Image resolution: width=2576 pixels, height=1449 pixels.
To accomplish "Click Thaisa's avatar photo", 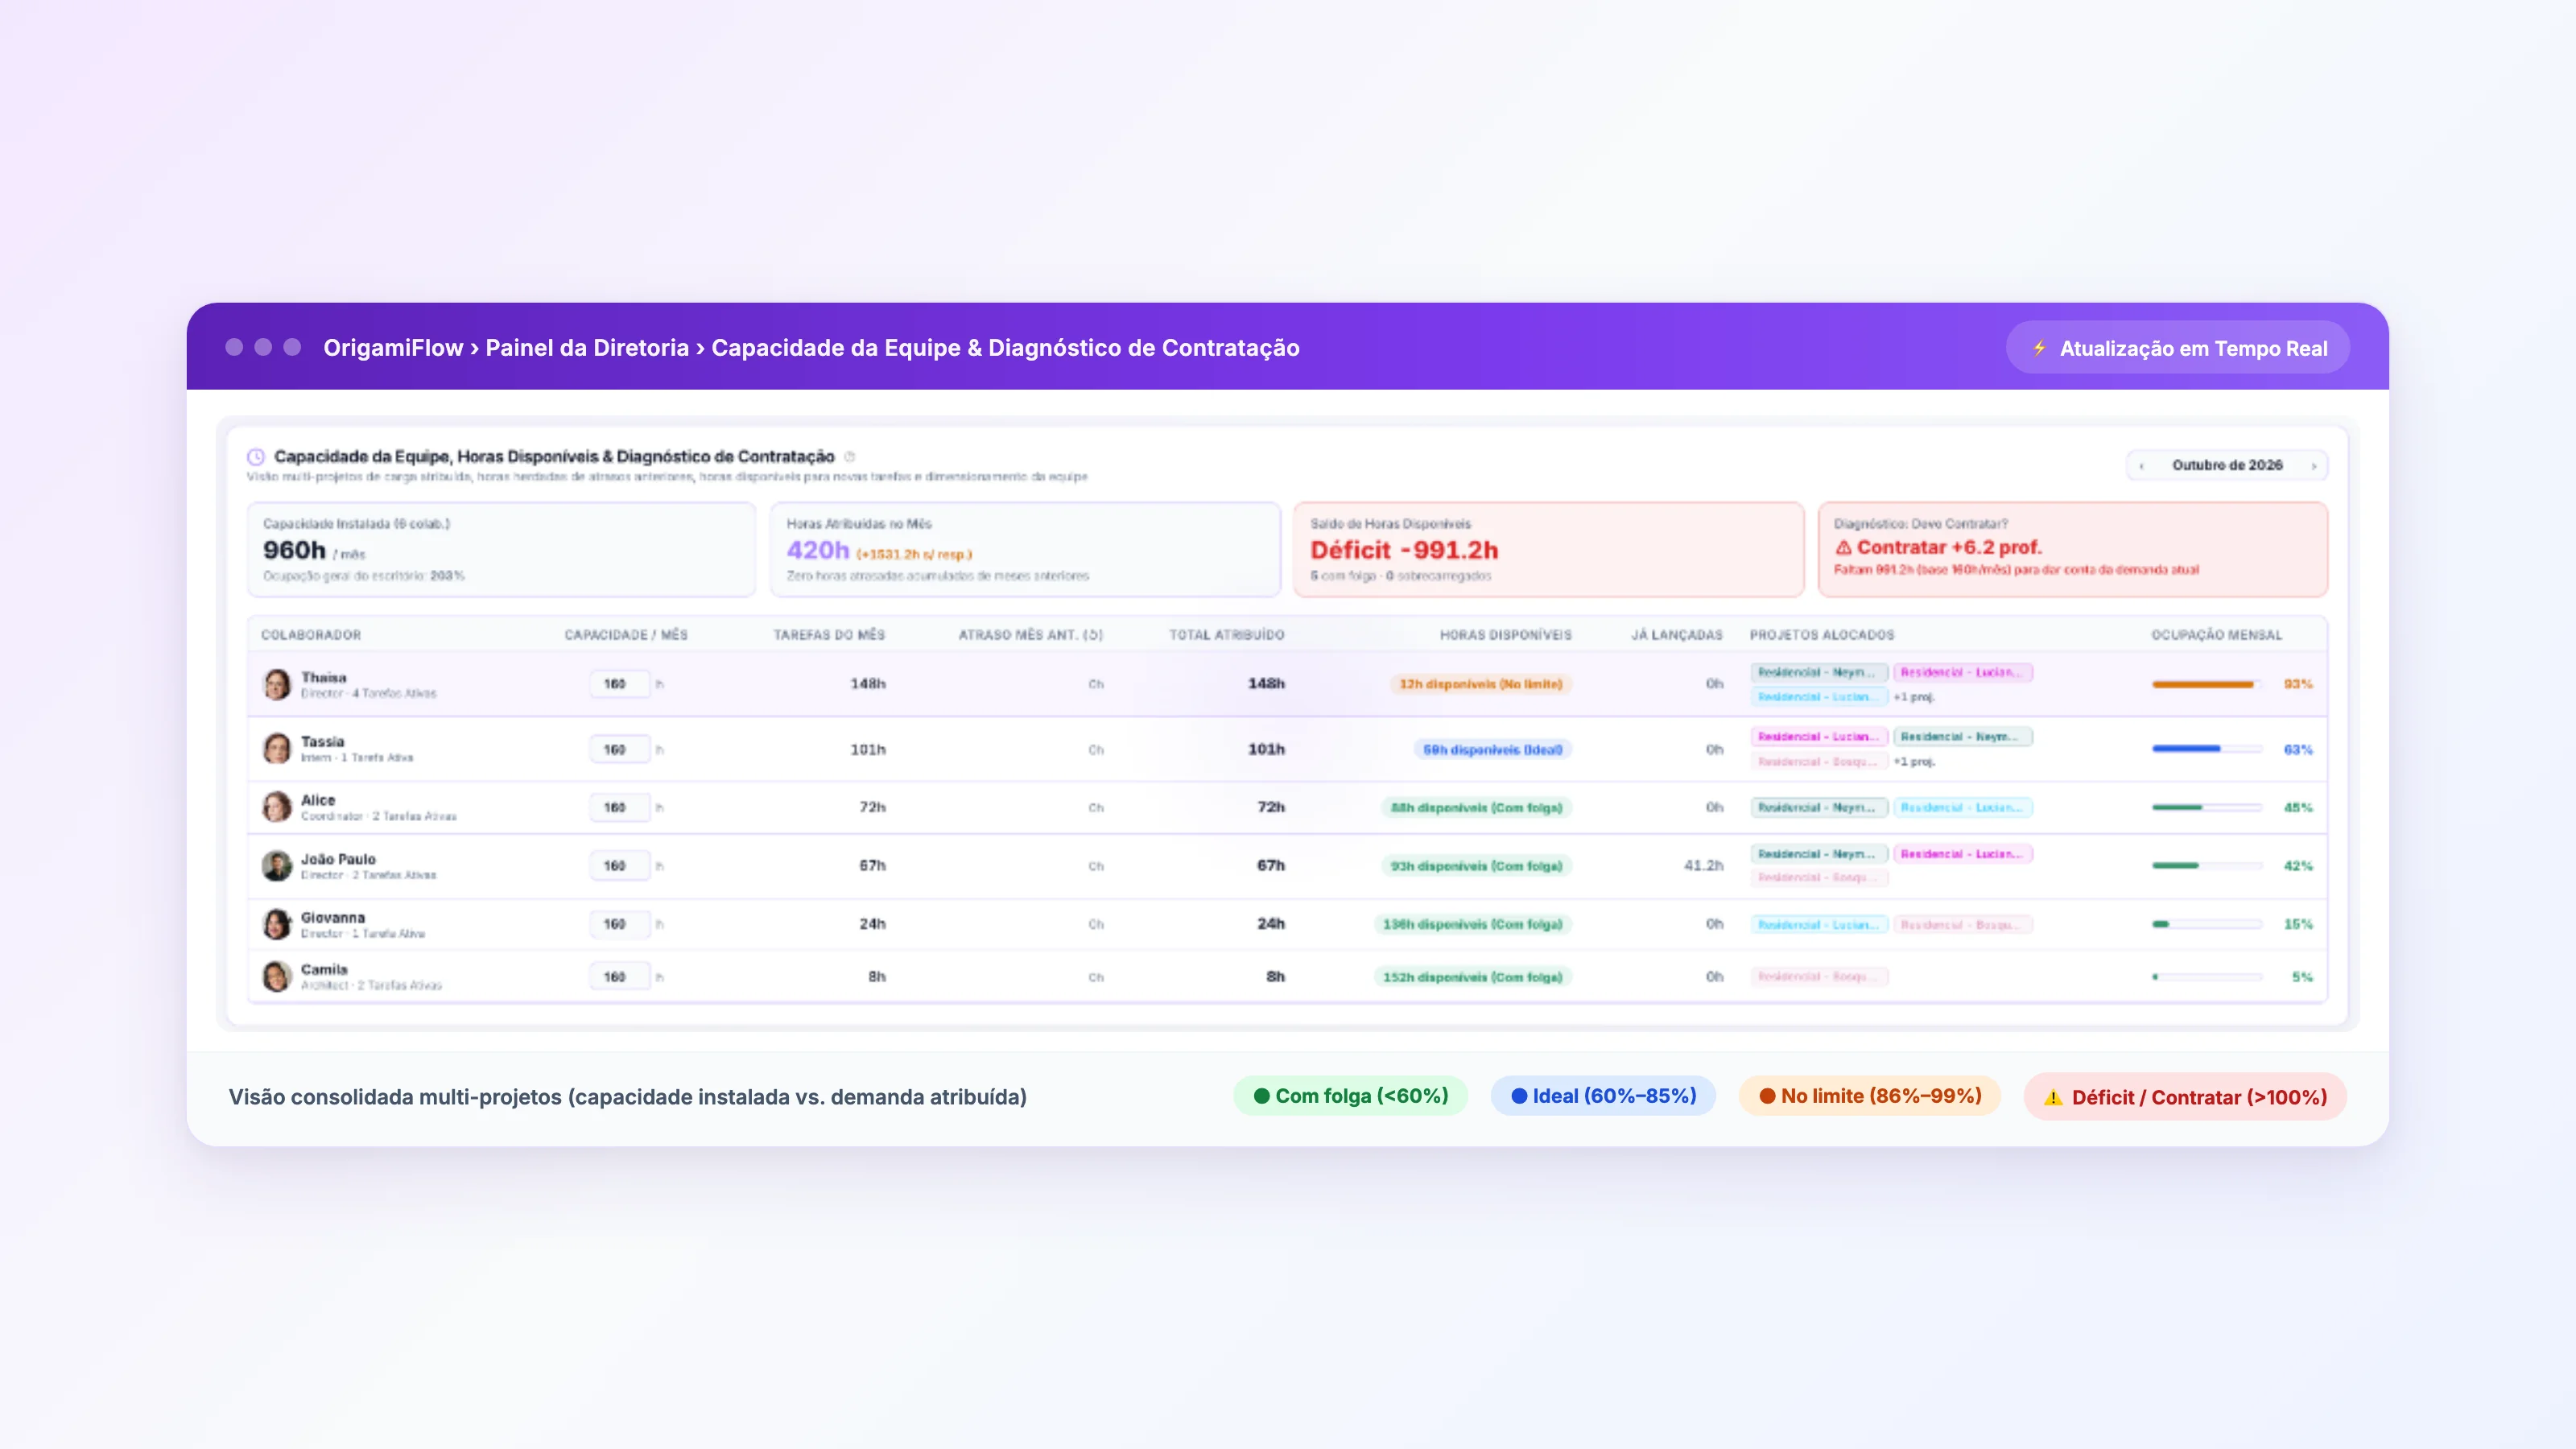I will [x=277, y=684].
